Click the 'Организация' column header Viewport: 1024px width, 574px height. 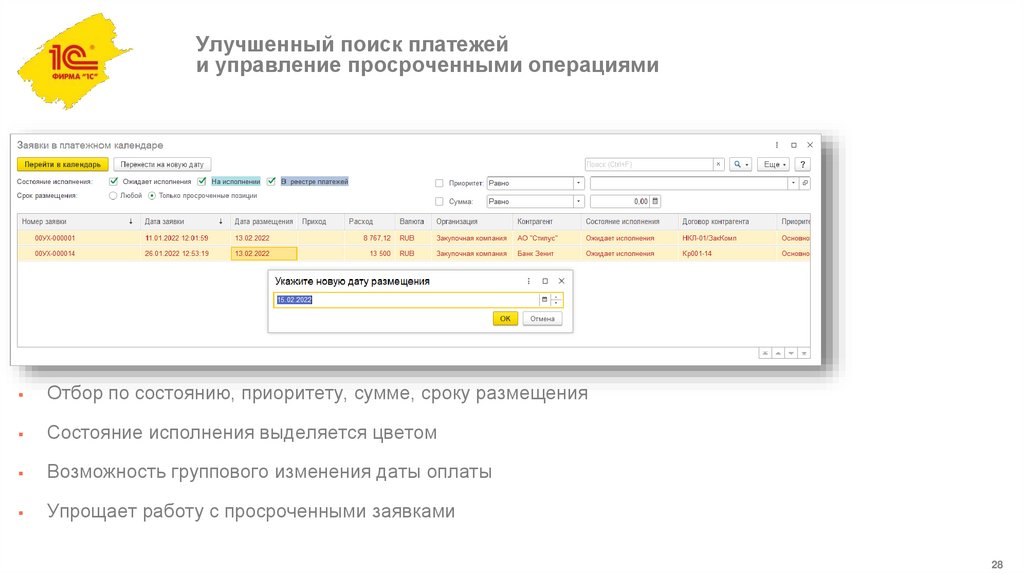[x=472, y=222]
